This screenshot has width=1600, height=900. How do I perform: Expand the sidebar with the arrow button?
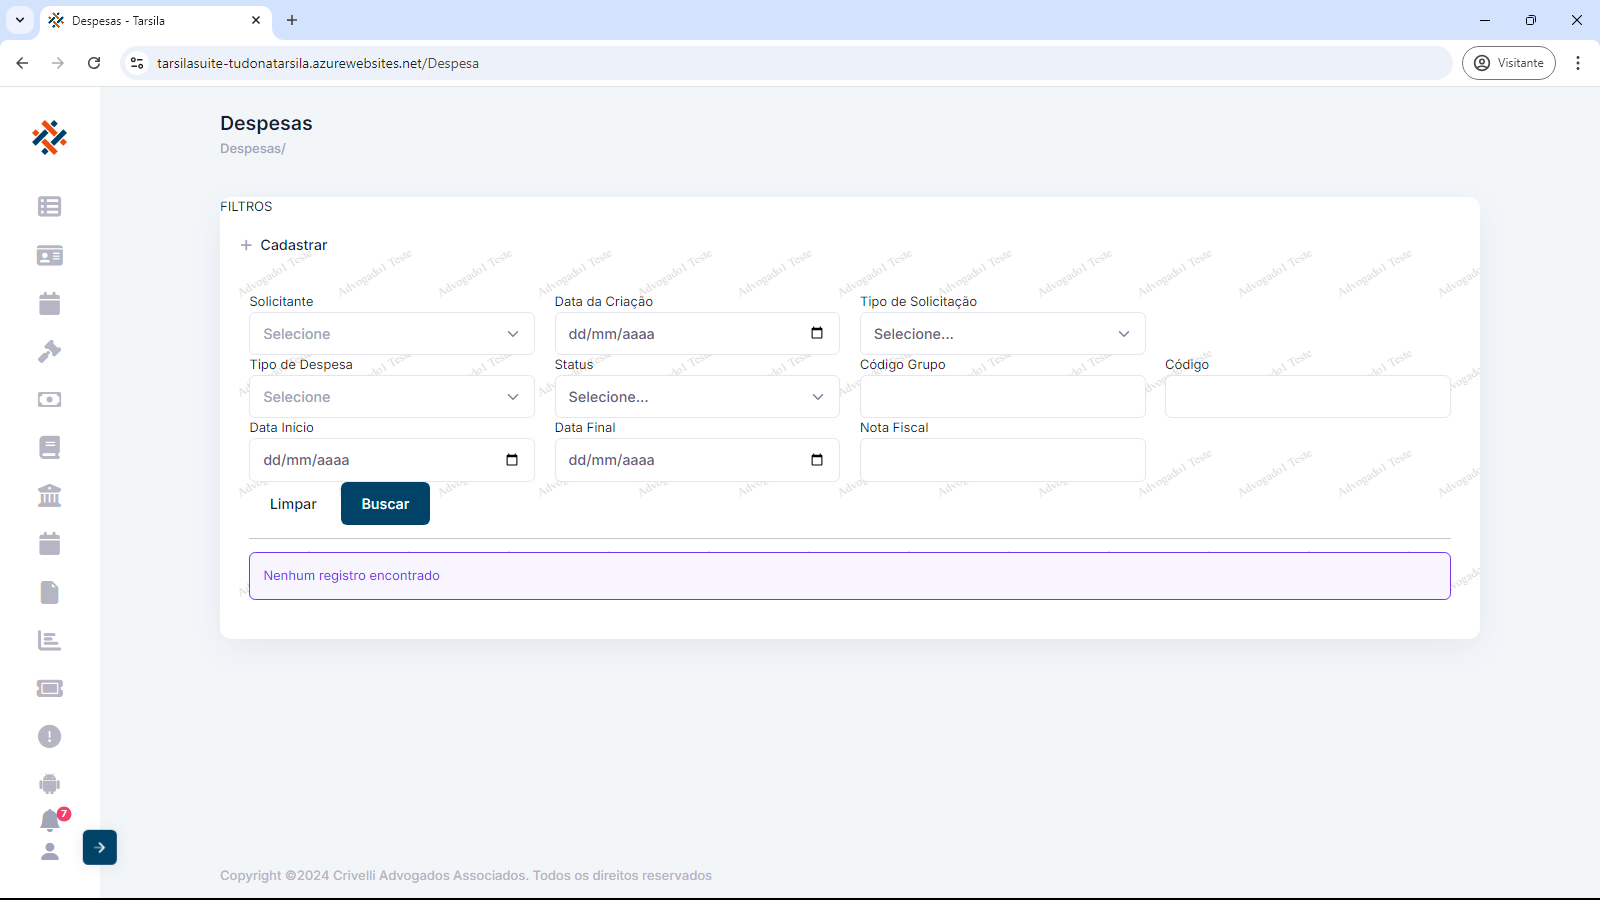coord(100,847)
